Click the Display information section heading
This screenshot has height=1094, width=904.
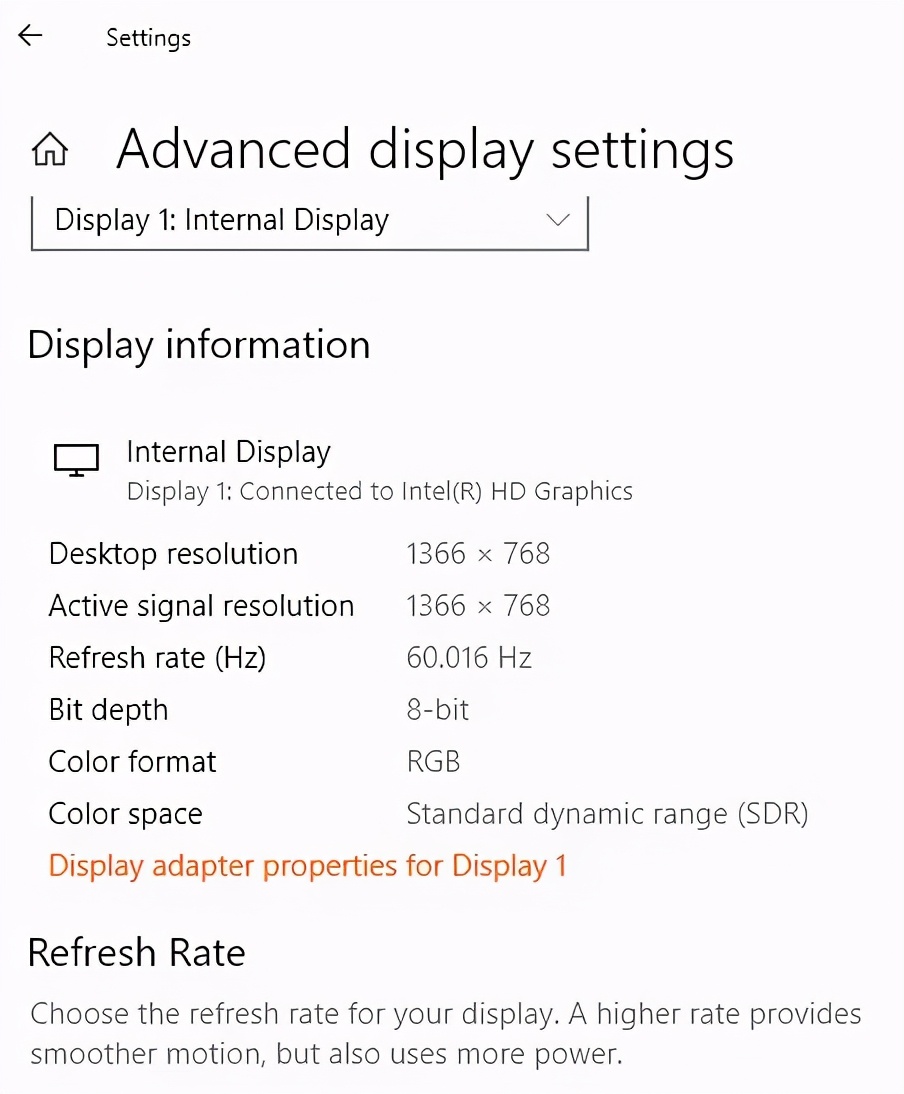[x=199, y=344]
